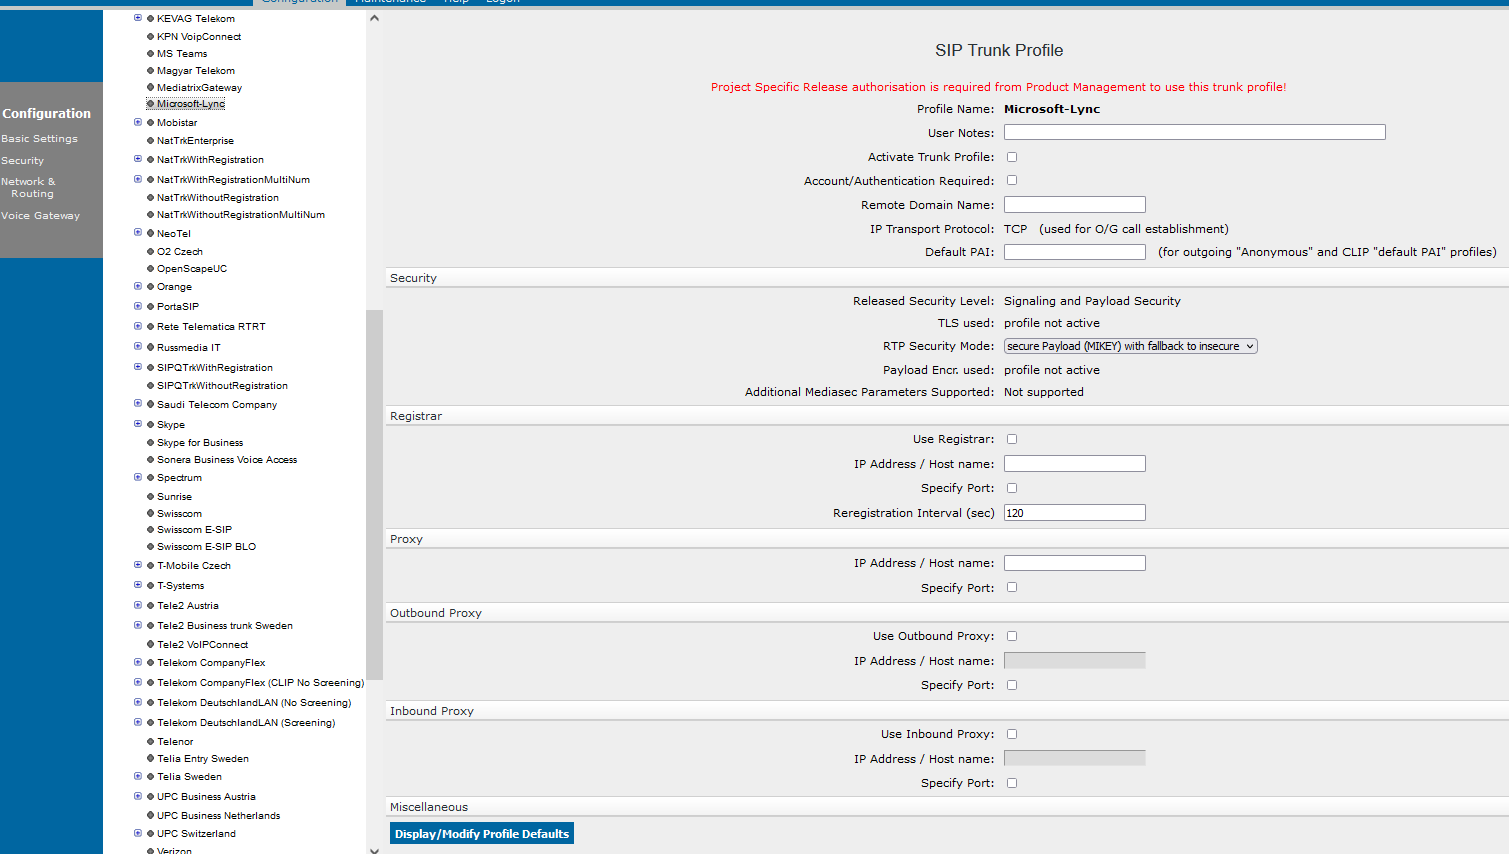The height and width of the screenshot is (854, 1509).
Task: Open the RTP Security Mode dropdown
Action: [x=1130, y=346]
